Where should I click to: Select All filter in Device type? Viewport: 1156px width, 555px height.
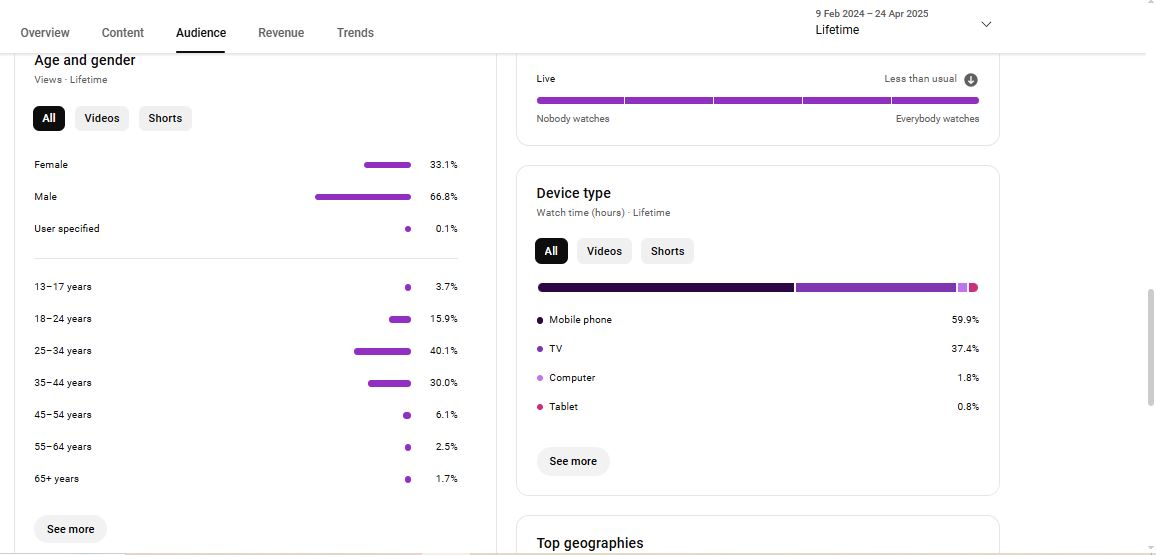click(551, 251)
